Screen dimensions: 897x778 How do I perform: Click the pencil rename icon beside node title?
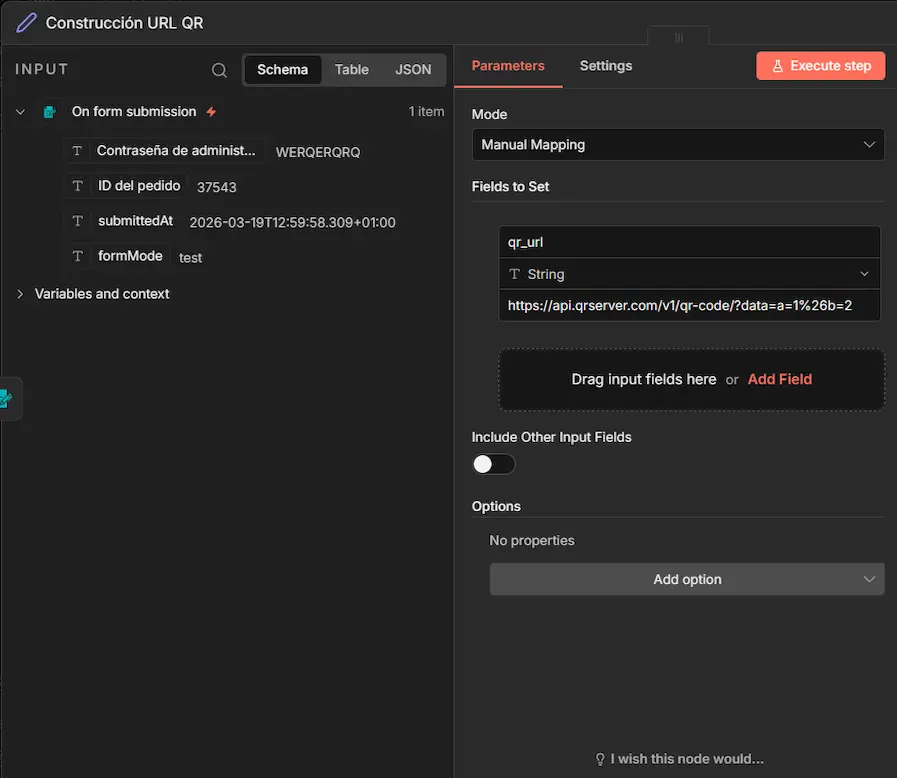tap(26, 22)
